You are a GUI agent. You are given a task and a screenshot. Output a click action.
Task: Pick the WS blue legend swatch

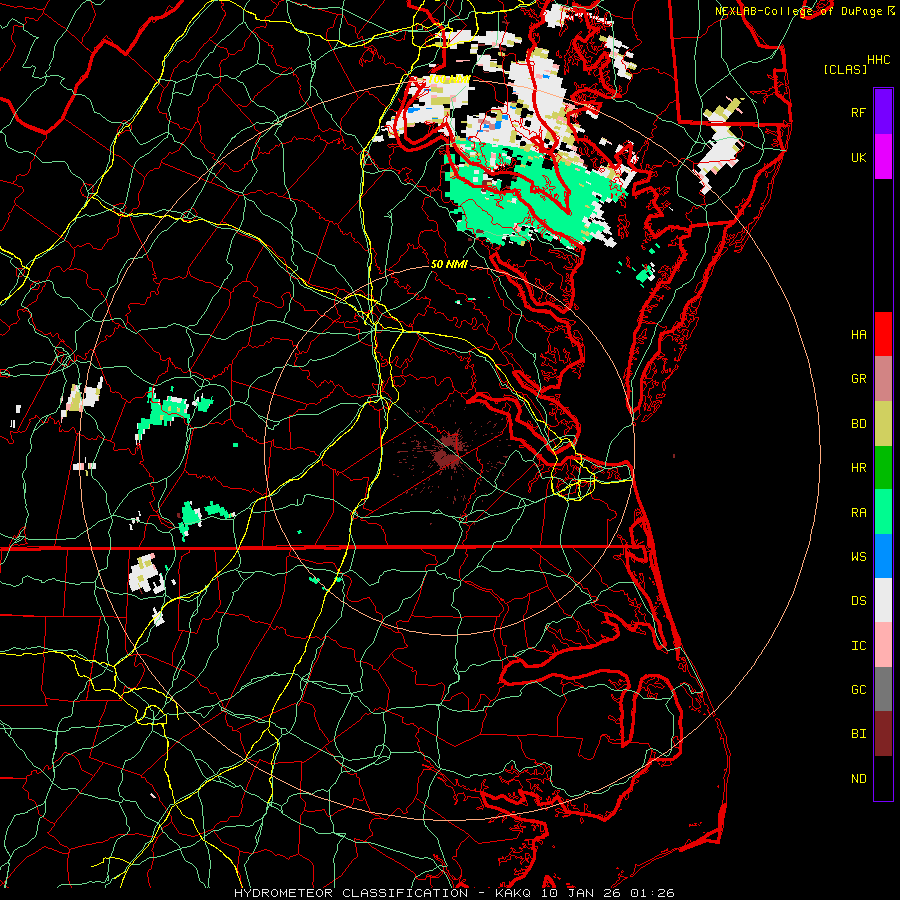tap(883, 556)
